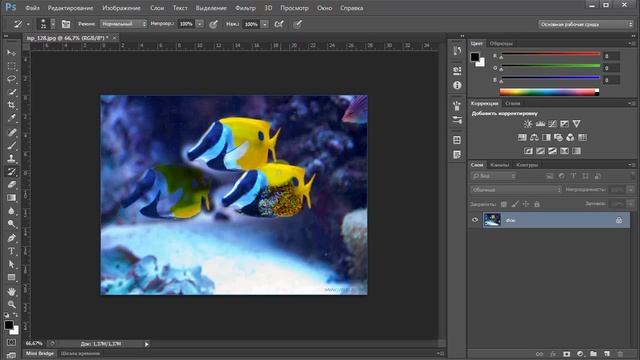Image resolution: width=640 pixels, height=360 pixels.
Task: Open the Редактирование menu
Action: point(70,8)
